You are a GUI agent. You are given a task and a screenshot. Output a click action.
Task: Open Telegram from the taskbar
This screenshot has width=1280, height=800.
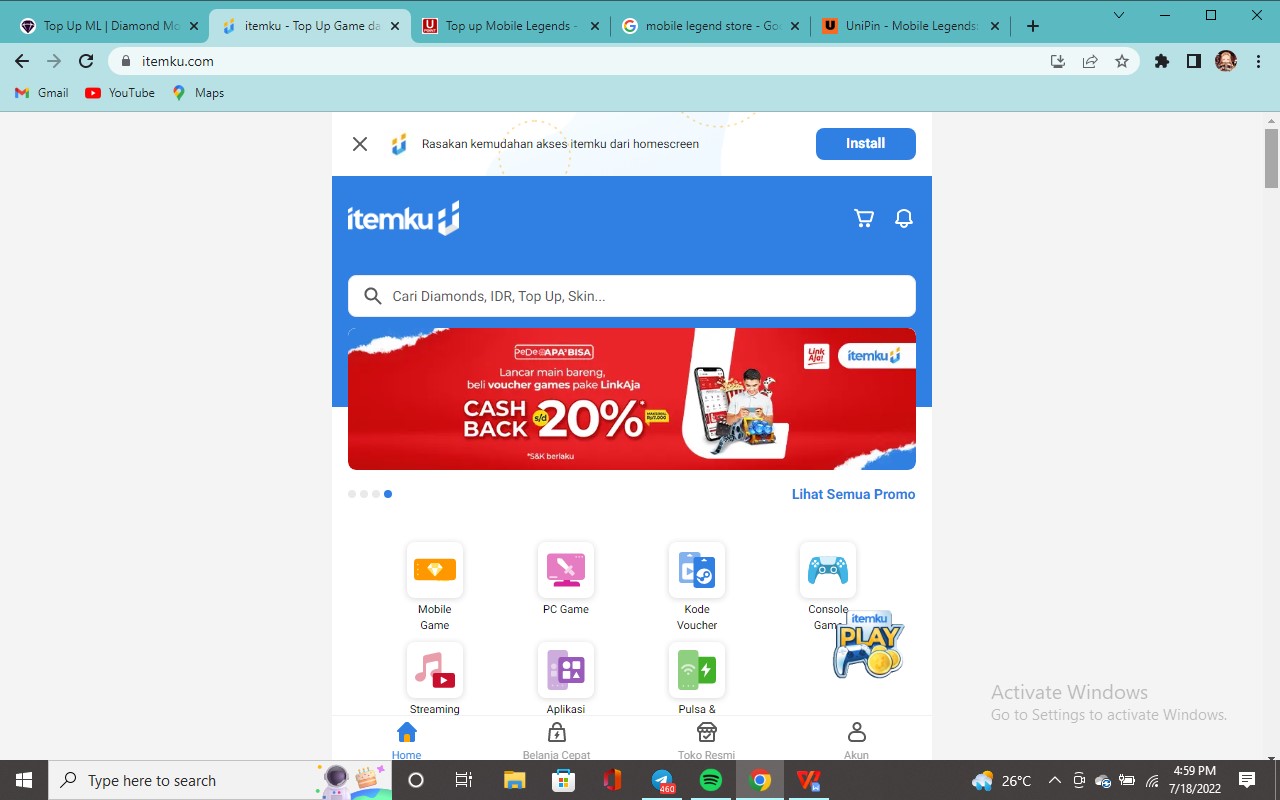coord(662,780)
